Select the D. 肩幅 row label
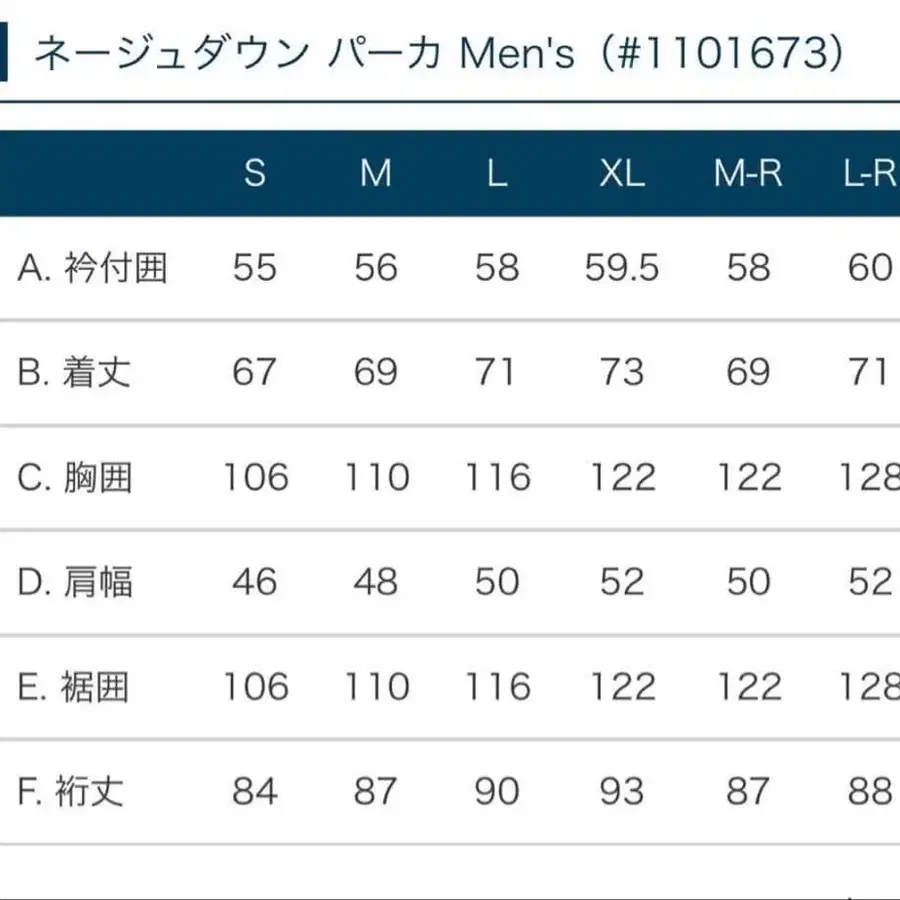900x900 pixels. tap(75, 582)
